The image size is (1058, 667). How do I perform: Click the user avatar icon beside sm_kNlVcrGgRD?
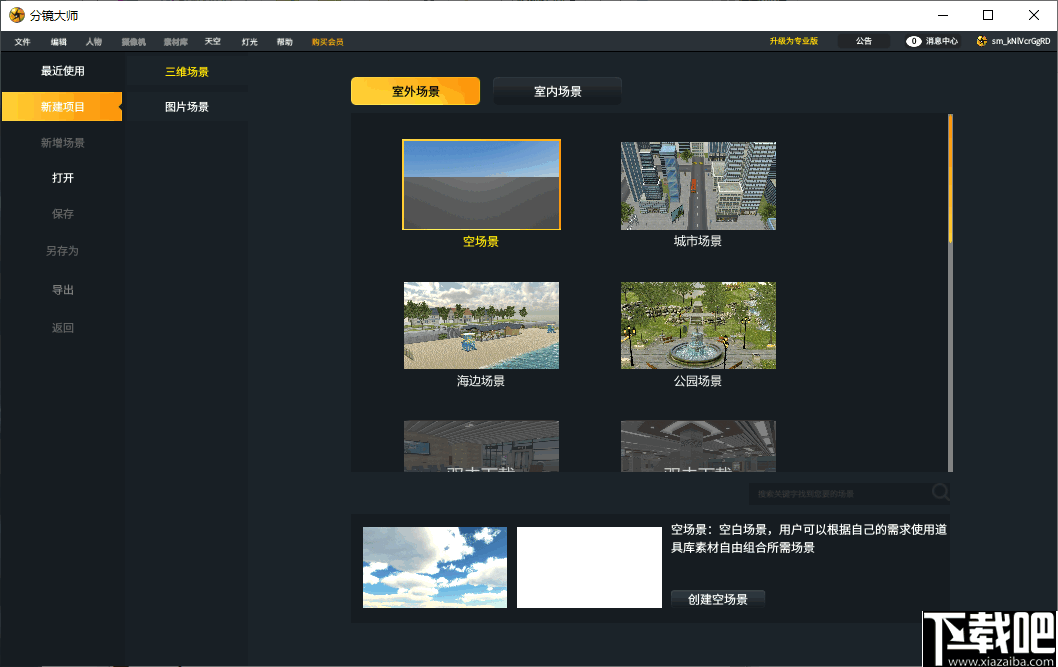pyautogui.click(x=982, y=41)
